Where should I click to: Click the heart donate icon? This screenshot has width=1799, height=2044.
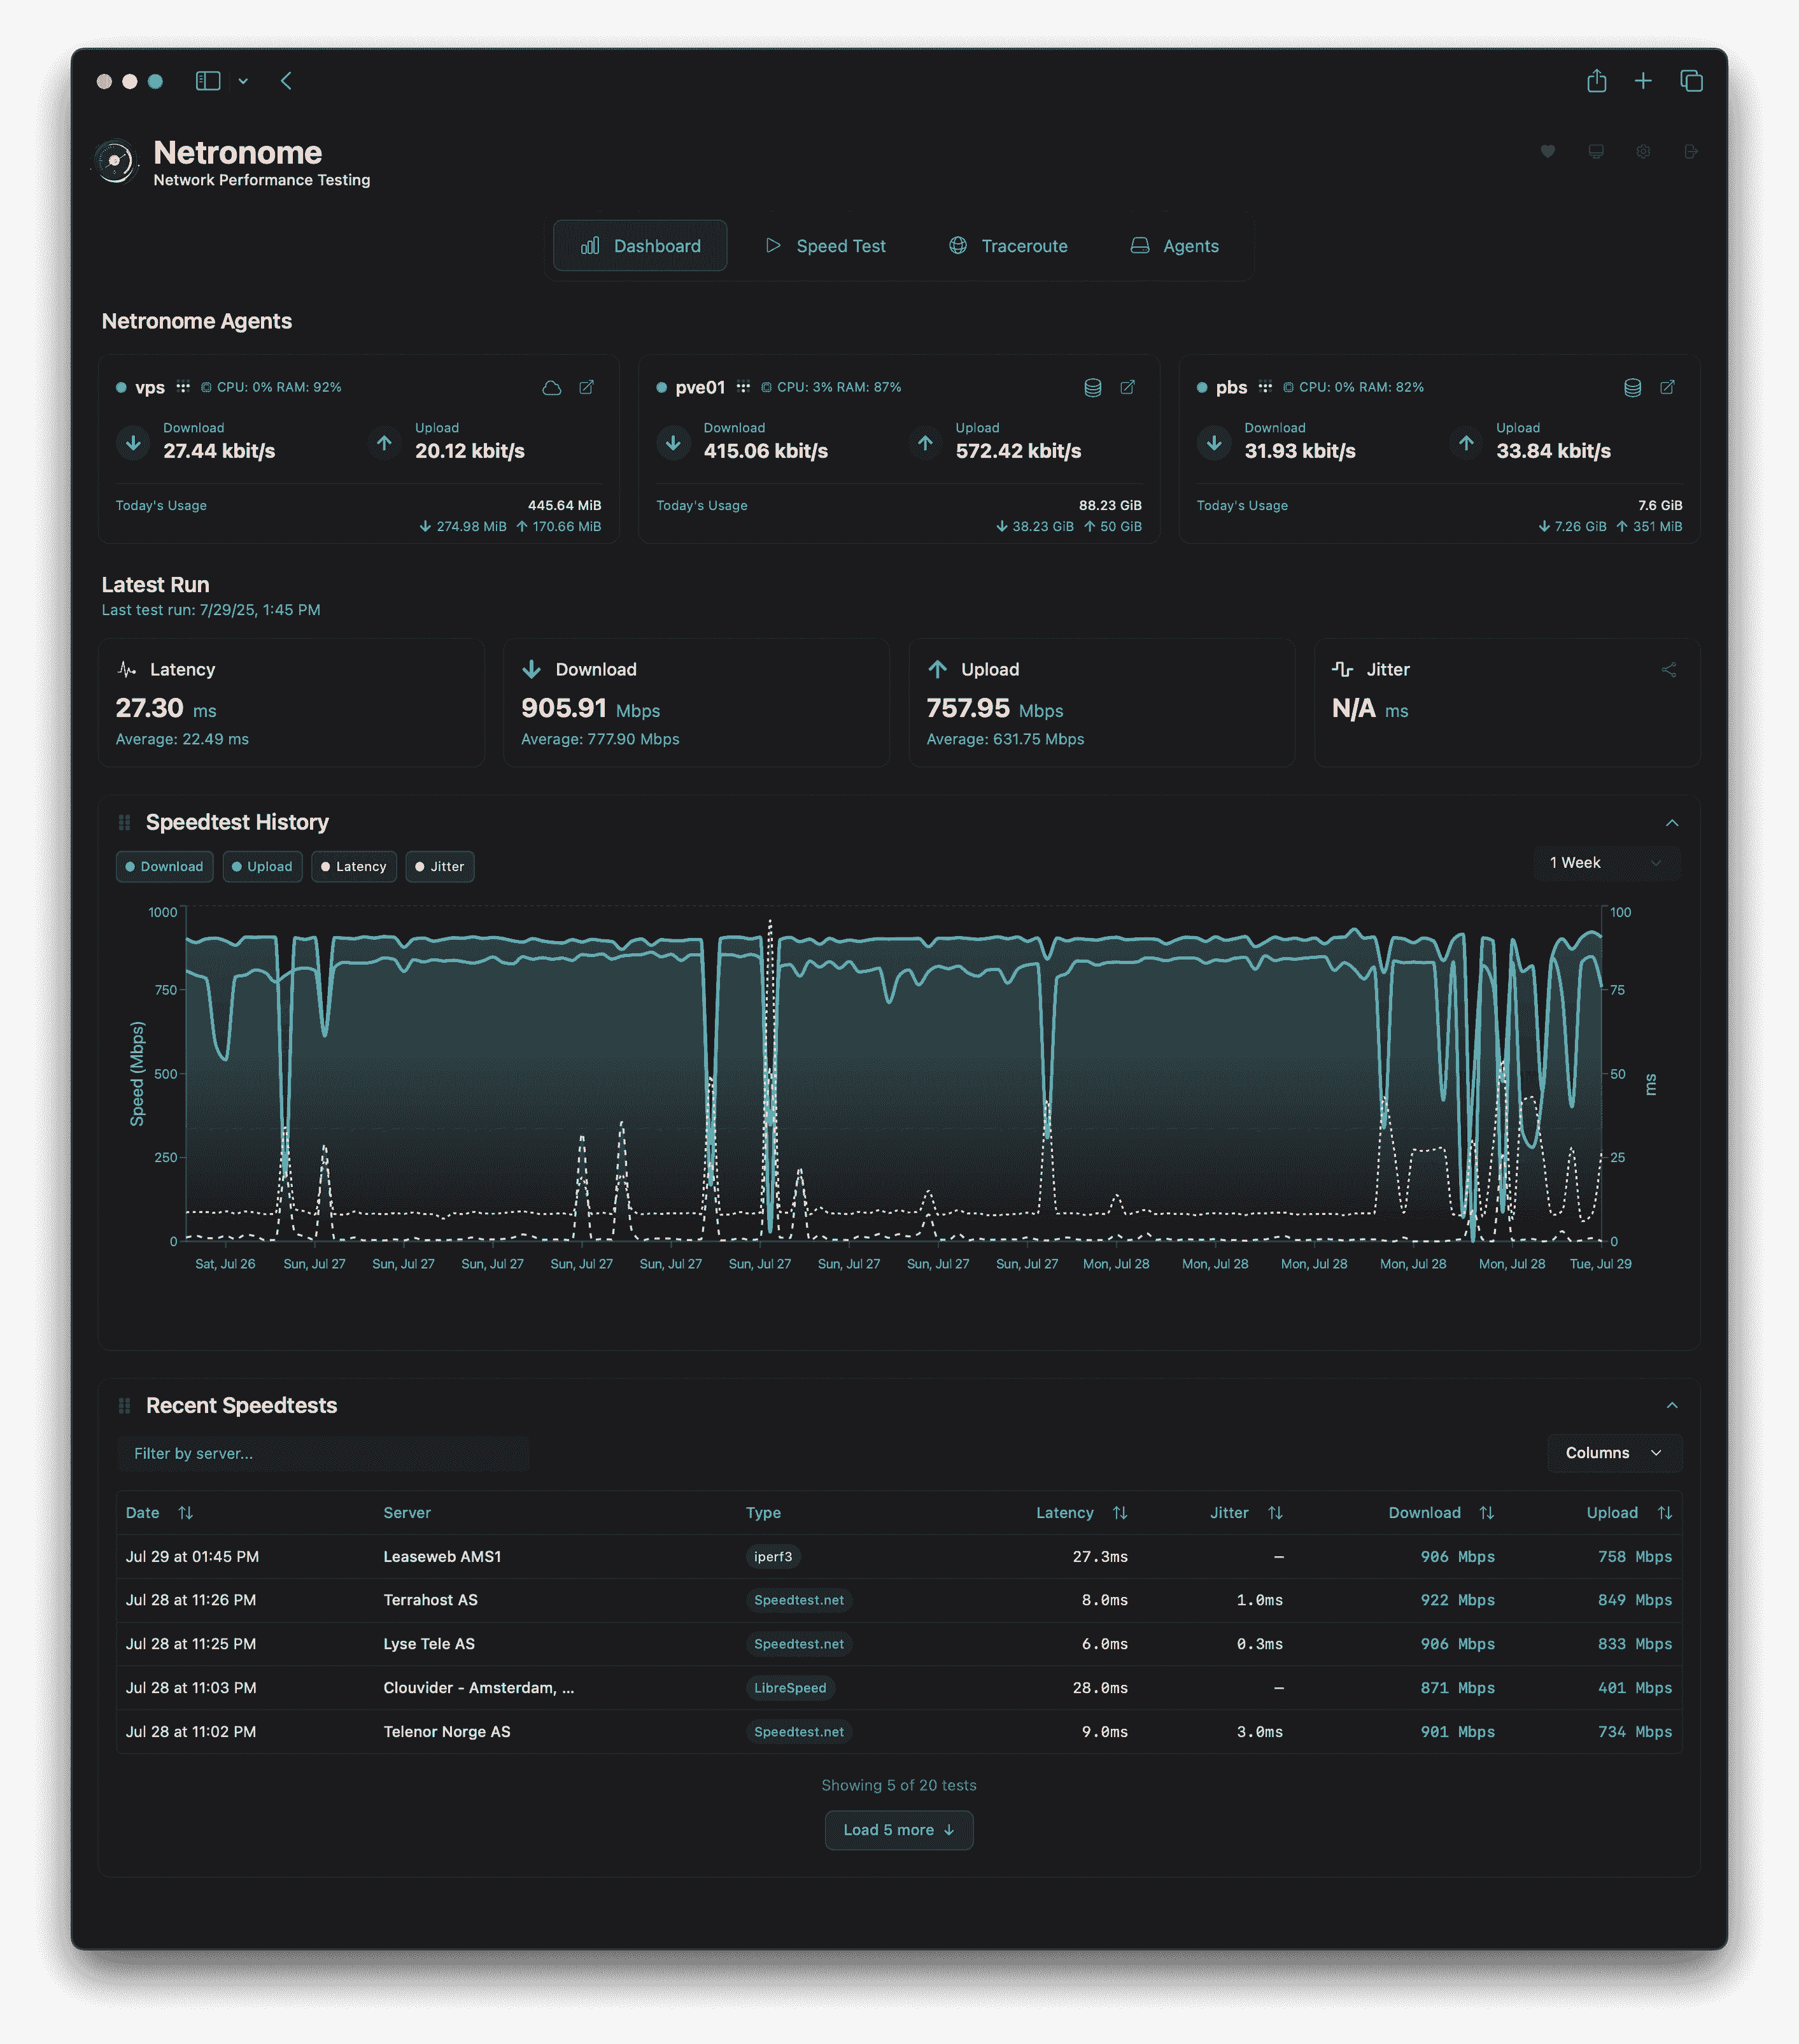click(x=1547, y=152)
